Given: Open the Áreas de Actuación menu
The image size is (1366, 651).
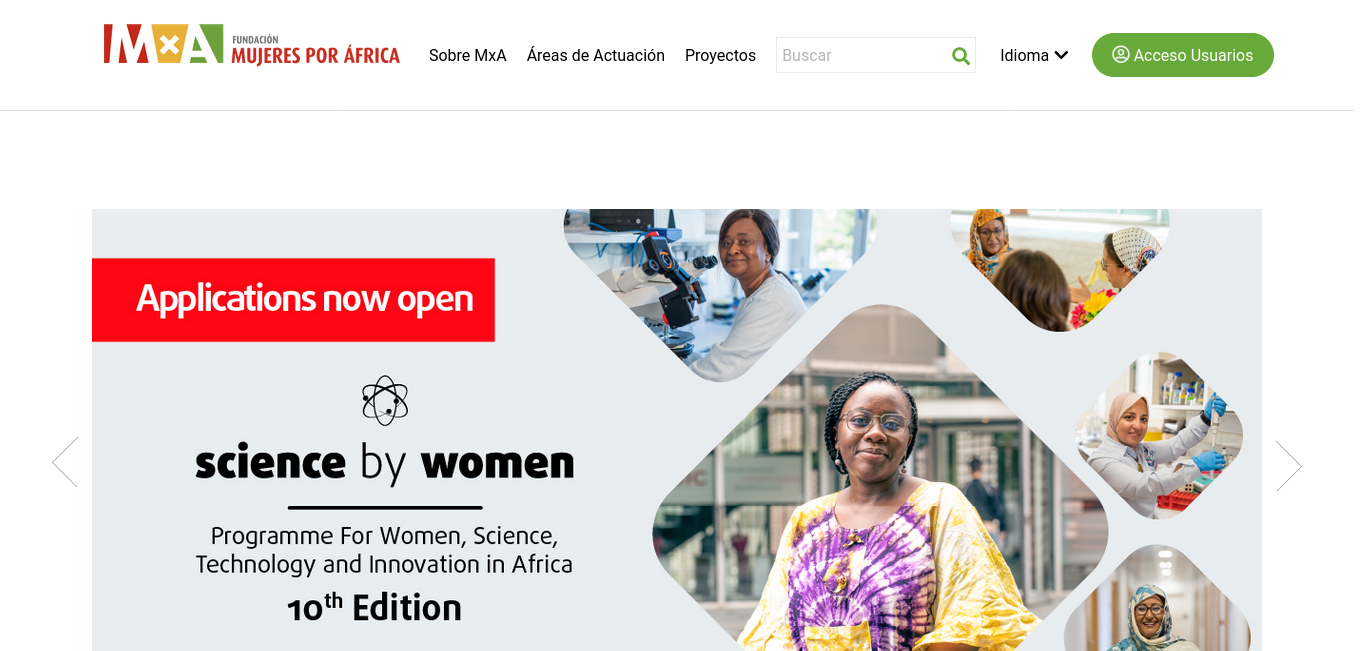Looking at the screenshot, I should [596, 55].
